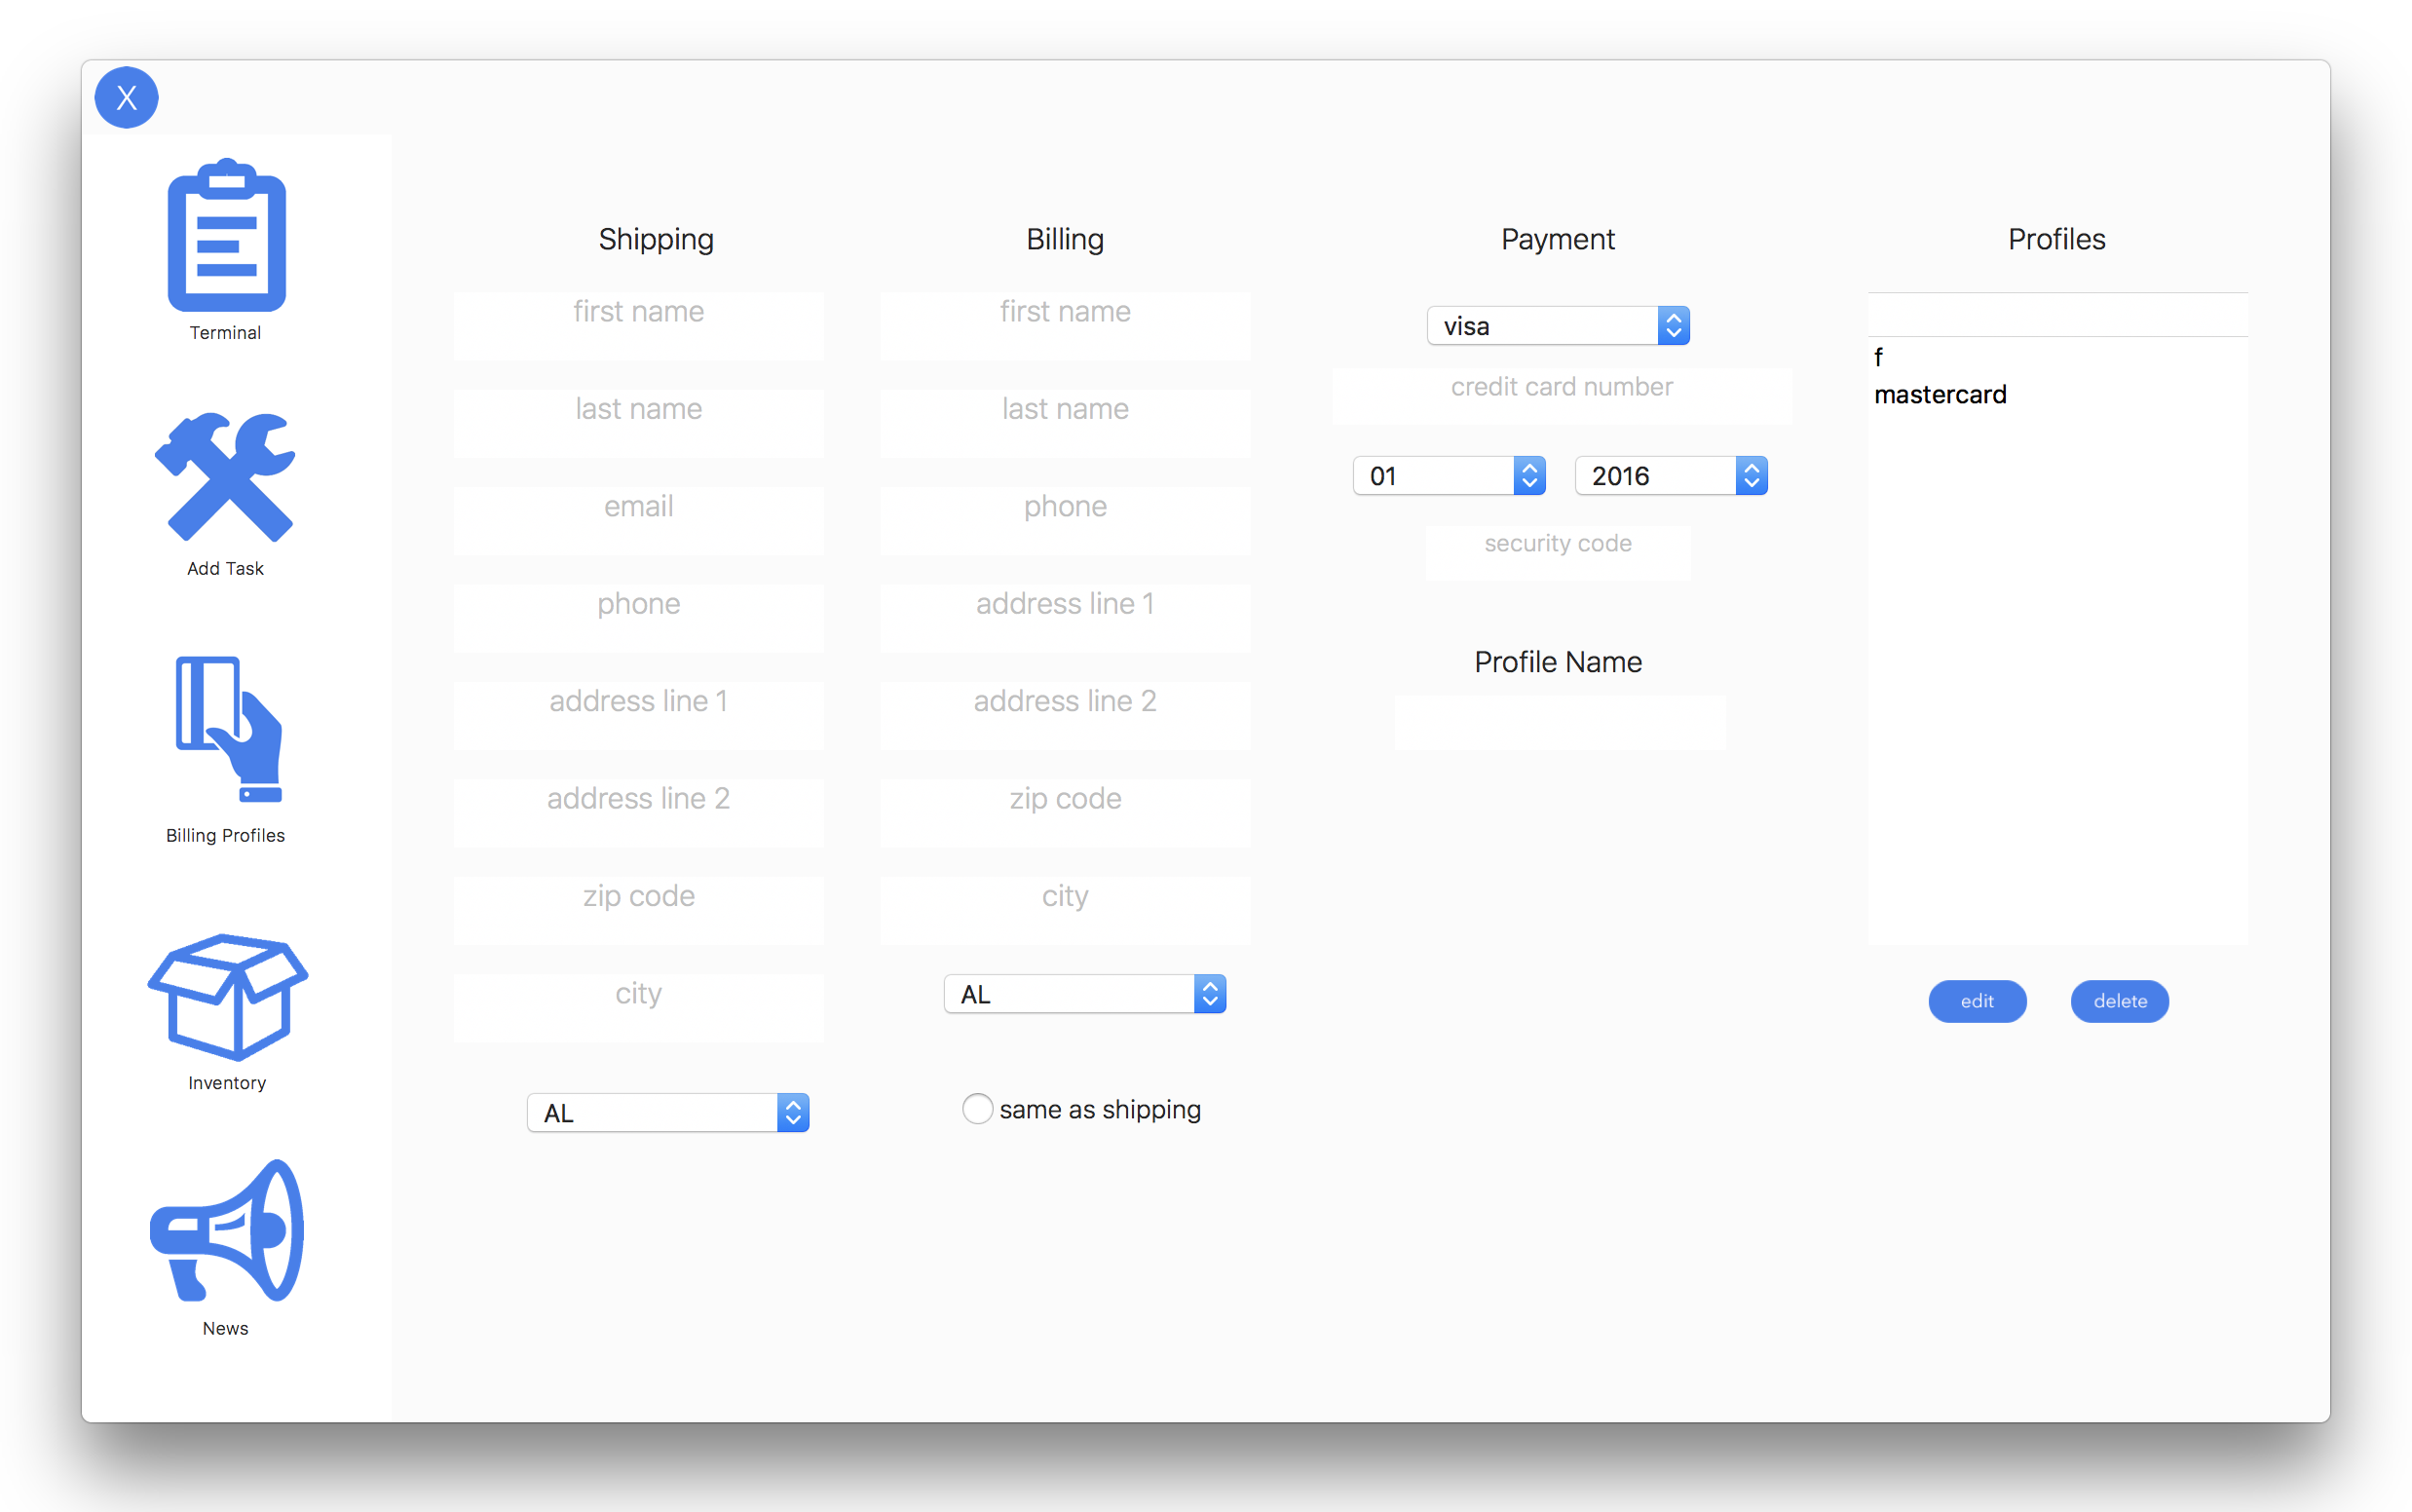The height and width of the screenshot is (1512, 2412).
Task: Open the visa card type dropdown
Action: [x=1557, y=326]
